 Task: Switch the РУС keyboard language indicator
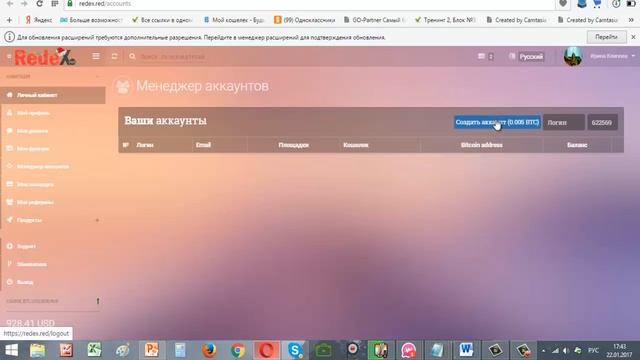[x=593, y=351]
